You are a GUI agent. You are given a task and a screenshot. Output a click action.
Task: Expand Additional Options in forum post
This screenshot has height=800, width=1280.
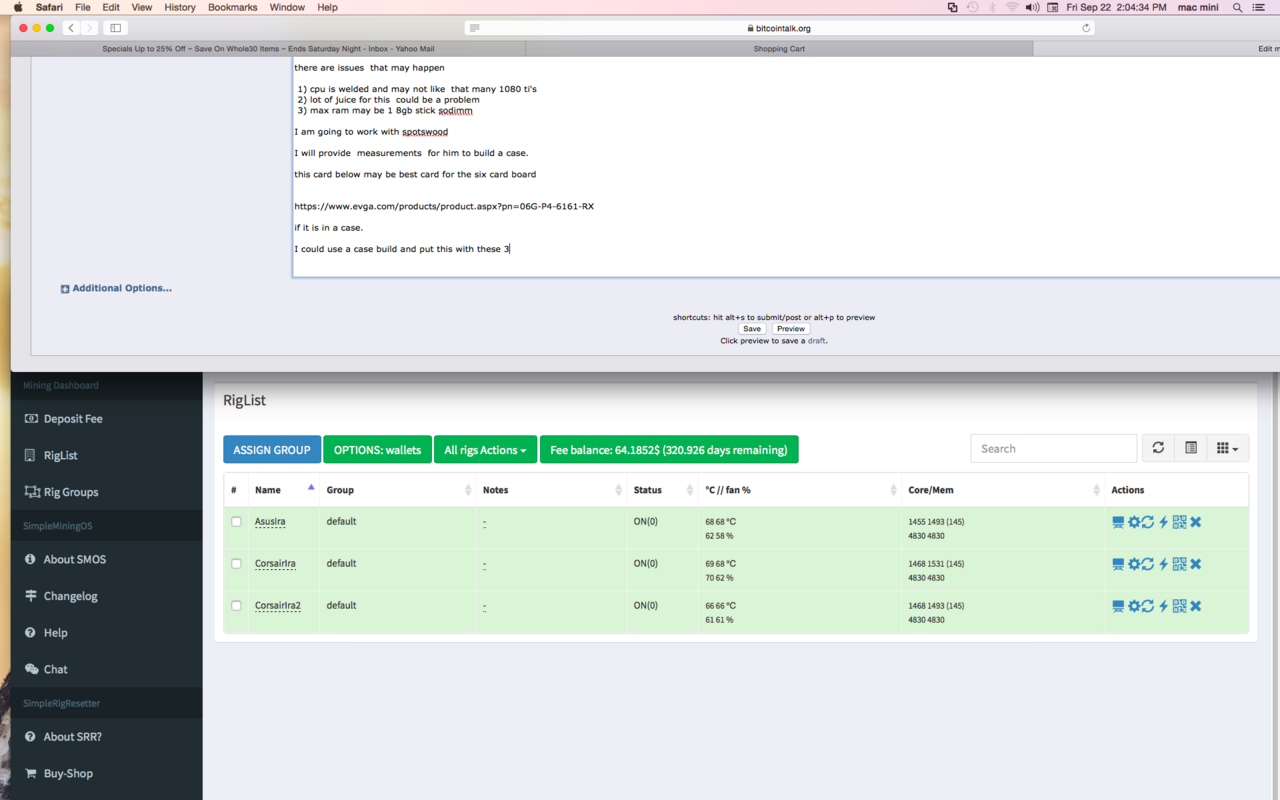click(116, 288)
